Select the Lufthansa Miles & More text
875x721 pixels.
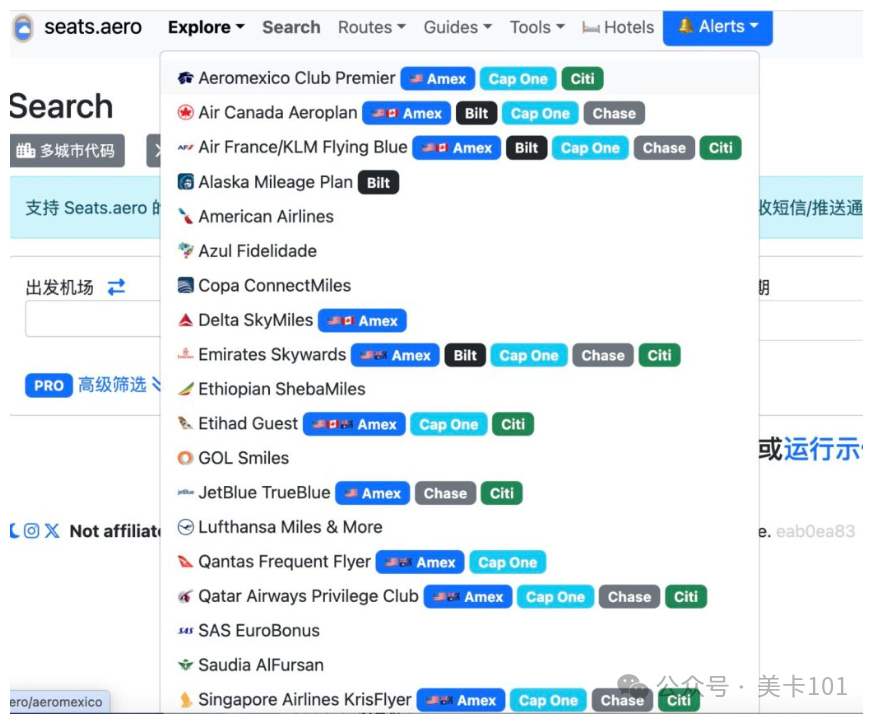pyautogui.click(x=290, y=527)
